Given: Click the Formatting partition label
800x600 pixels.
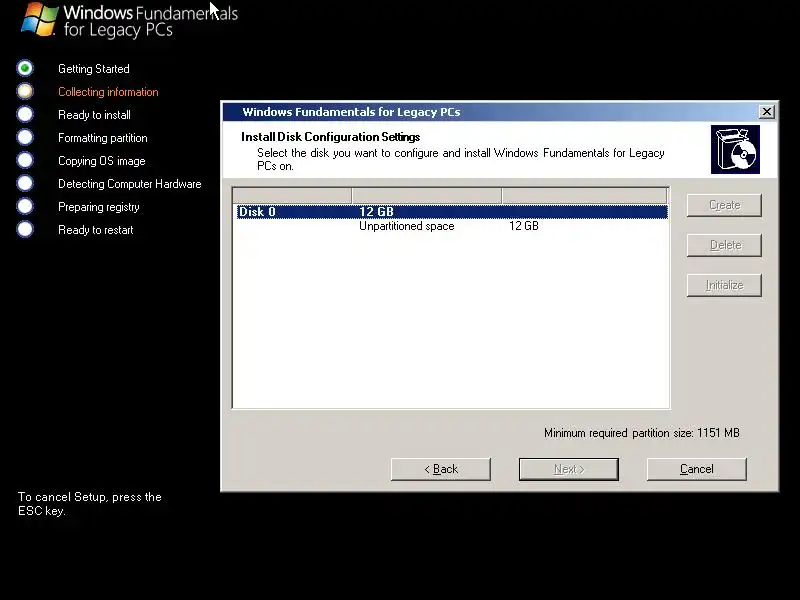Looking at the screenshot, I should click(x=103, y=138).
